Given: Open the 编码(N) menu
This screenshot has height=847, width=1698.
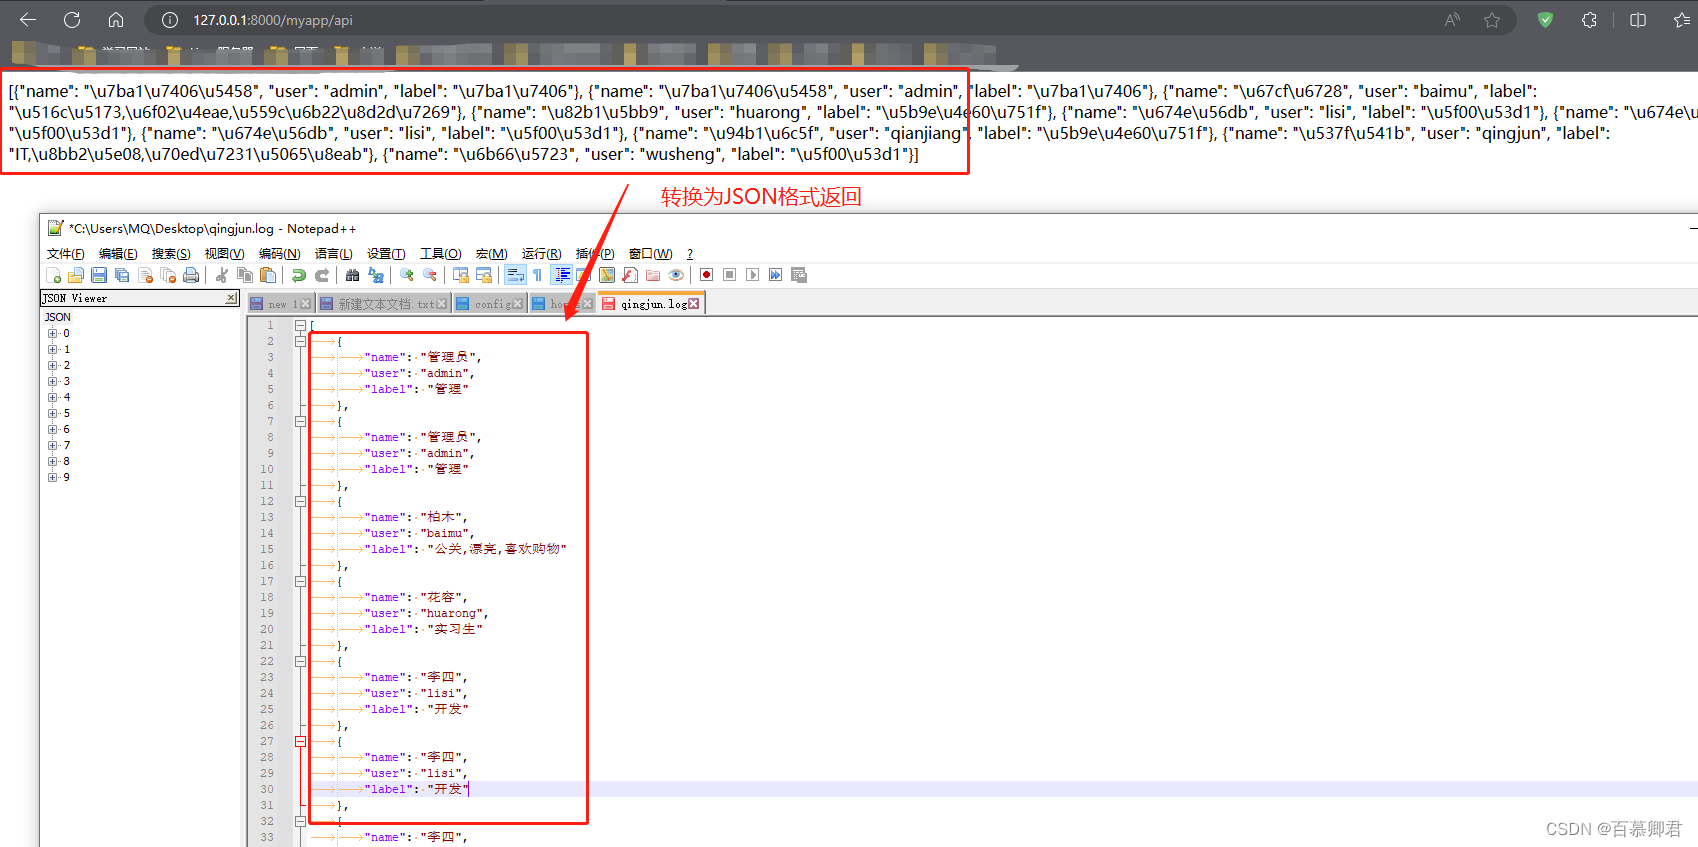Looking at the screenshot, I should [279, 254].
